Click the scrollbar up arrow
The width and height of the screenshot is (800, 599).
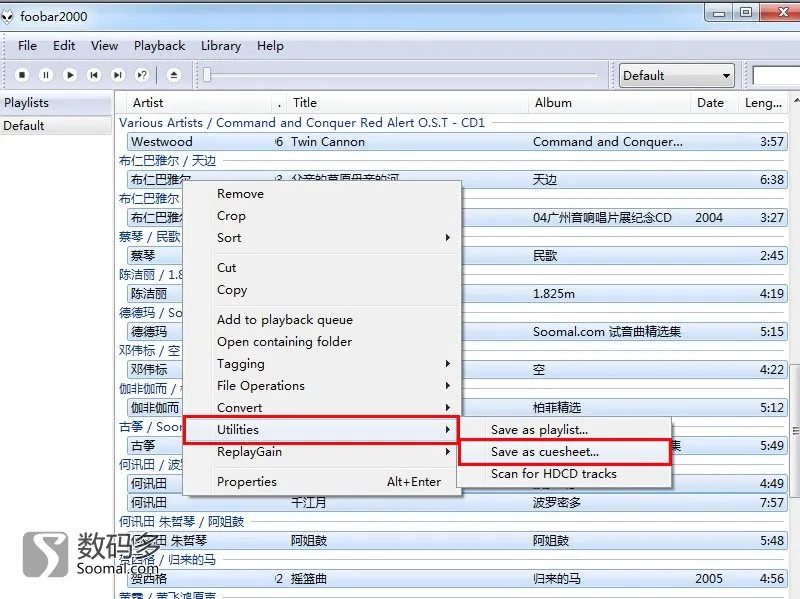click(795, 101)
